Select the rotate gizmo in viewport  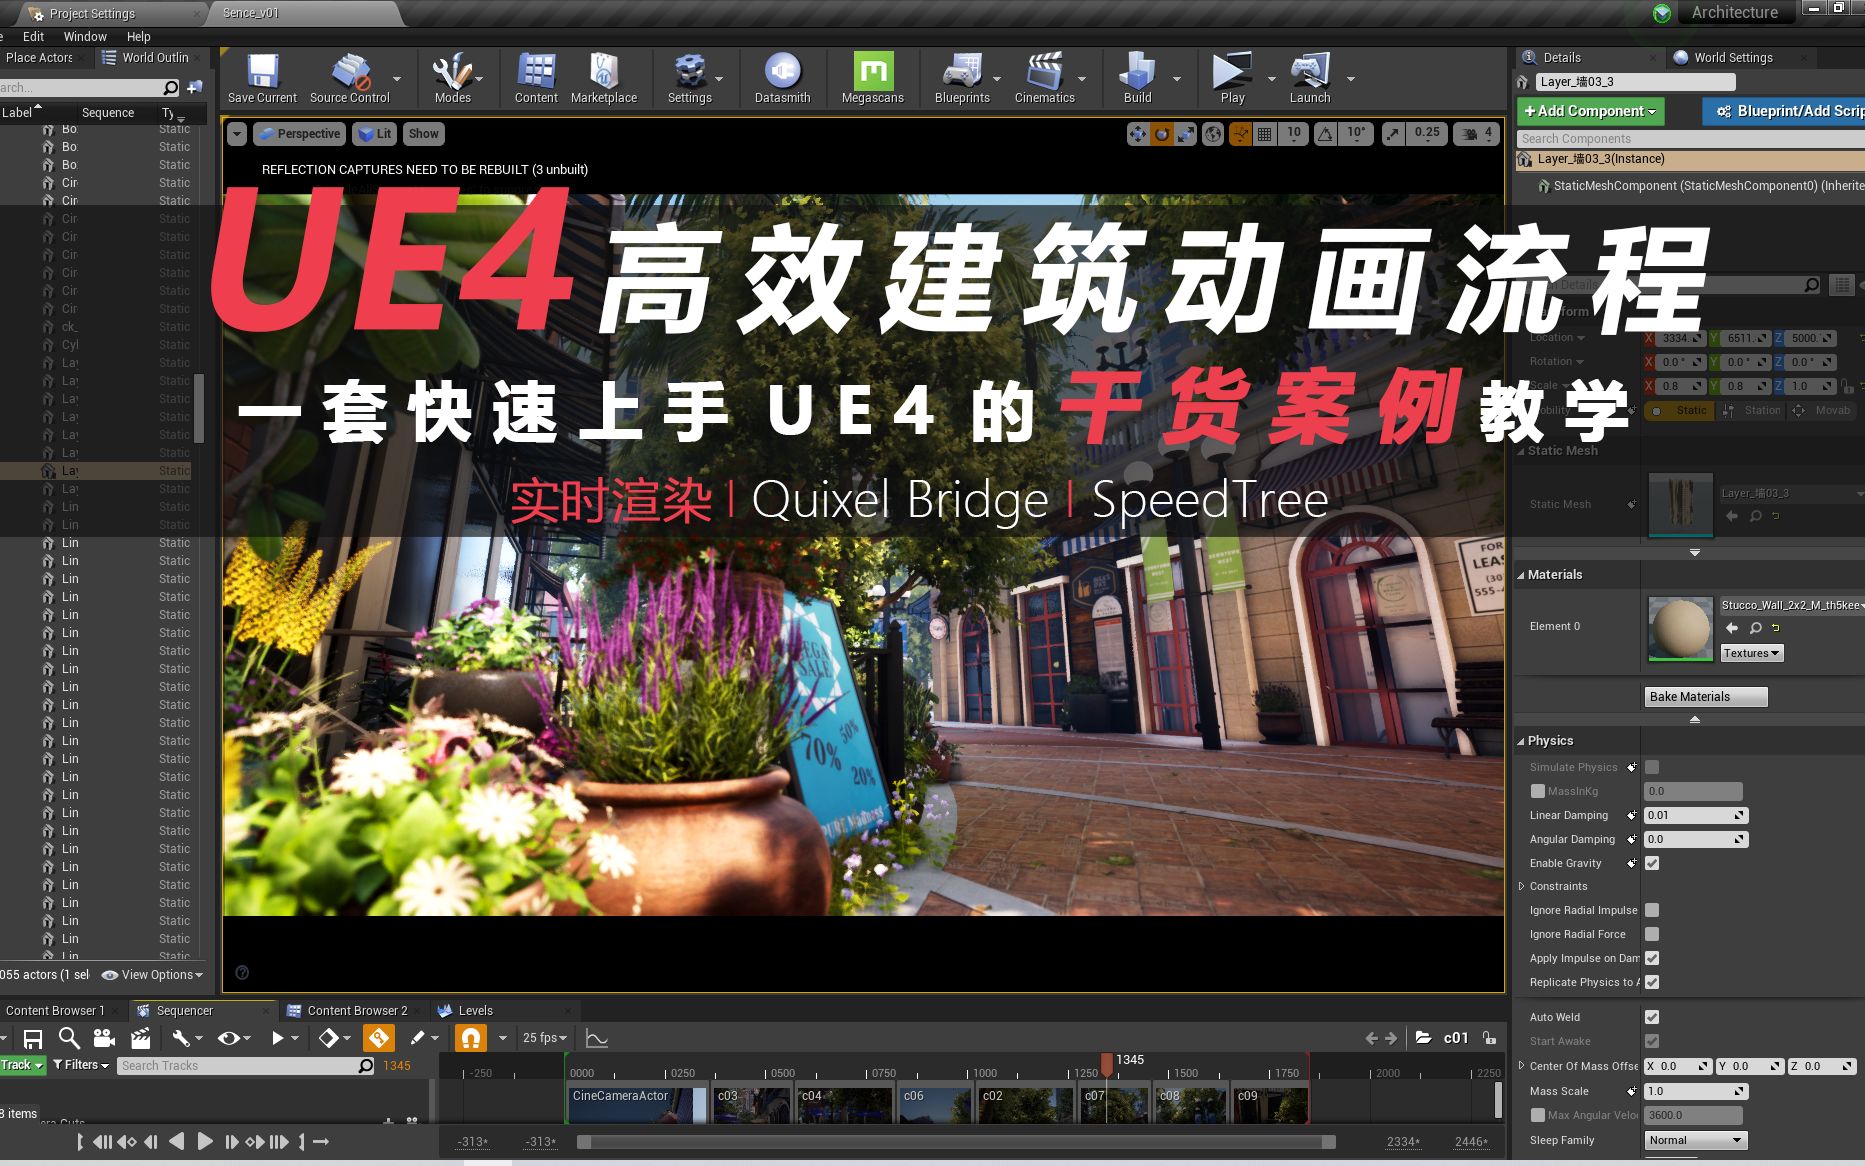pyautogui.click(x=1162, y=134)
